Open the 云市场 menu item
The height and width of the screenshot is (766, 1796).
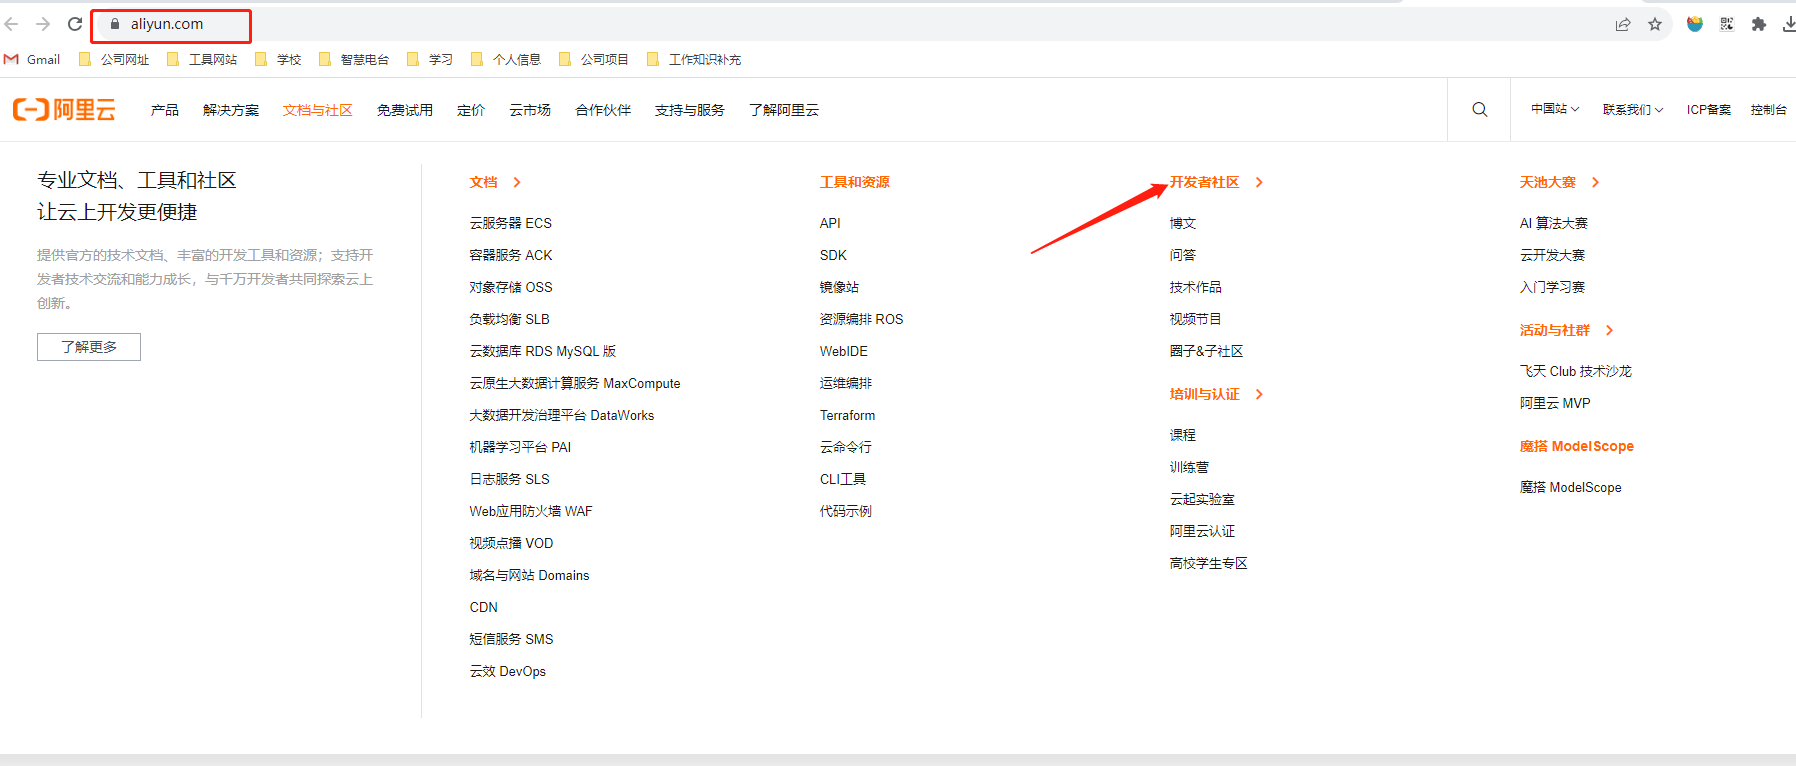coord(530,110)
